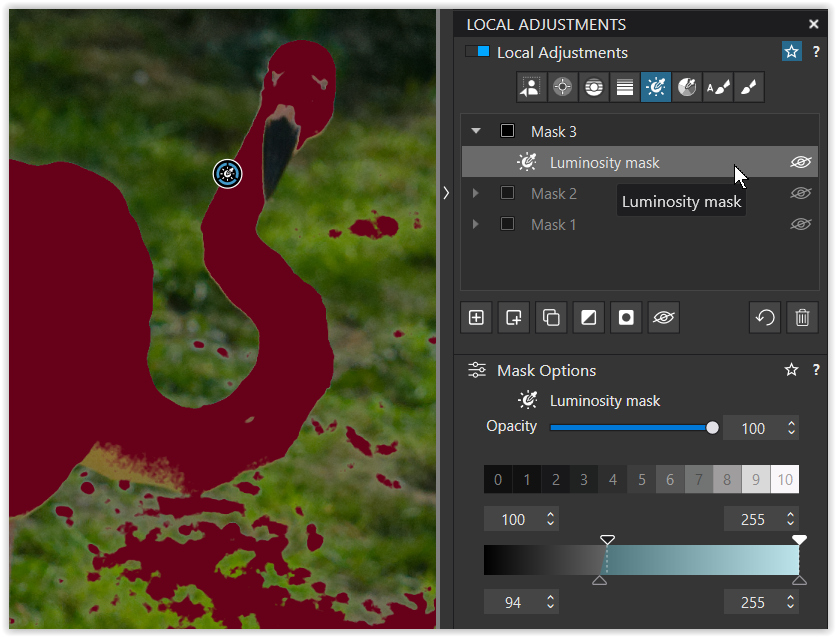Screen dimensions: 836x637
Task: Select the Control Point tool
Action: coord(562,88)
